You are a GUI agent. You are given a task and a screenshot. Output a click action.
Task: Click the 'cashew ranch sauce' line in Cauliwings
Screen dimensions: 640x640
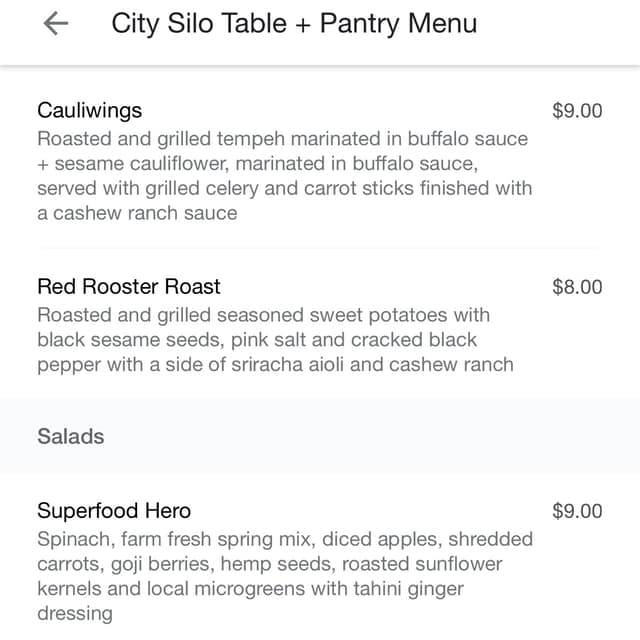[137, 213]
